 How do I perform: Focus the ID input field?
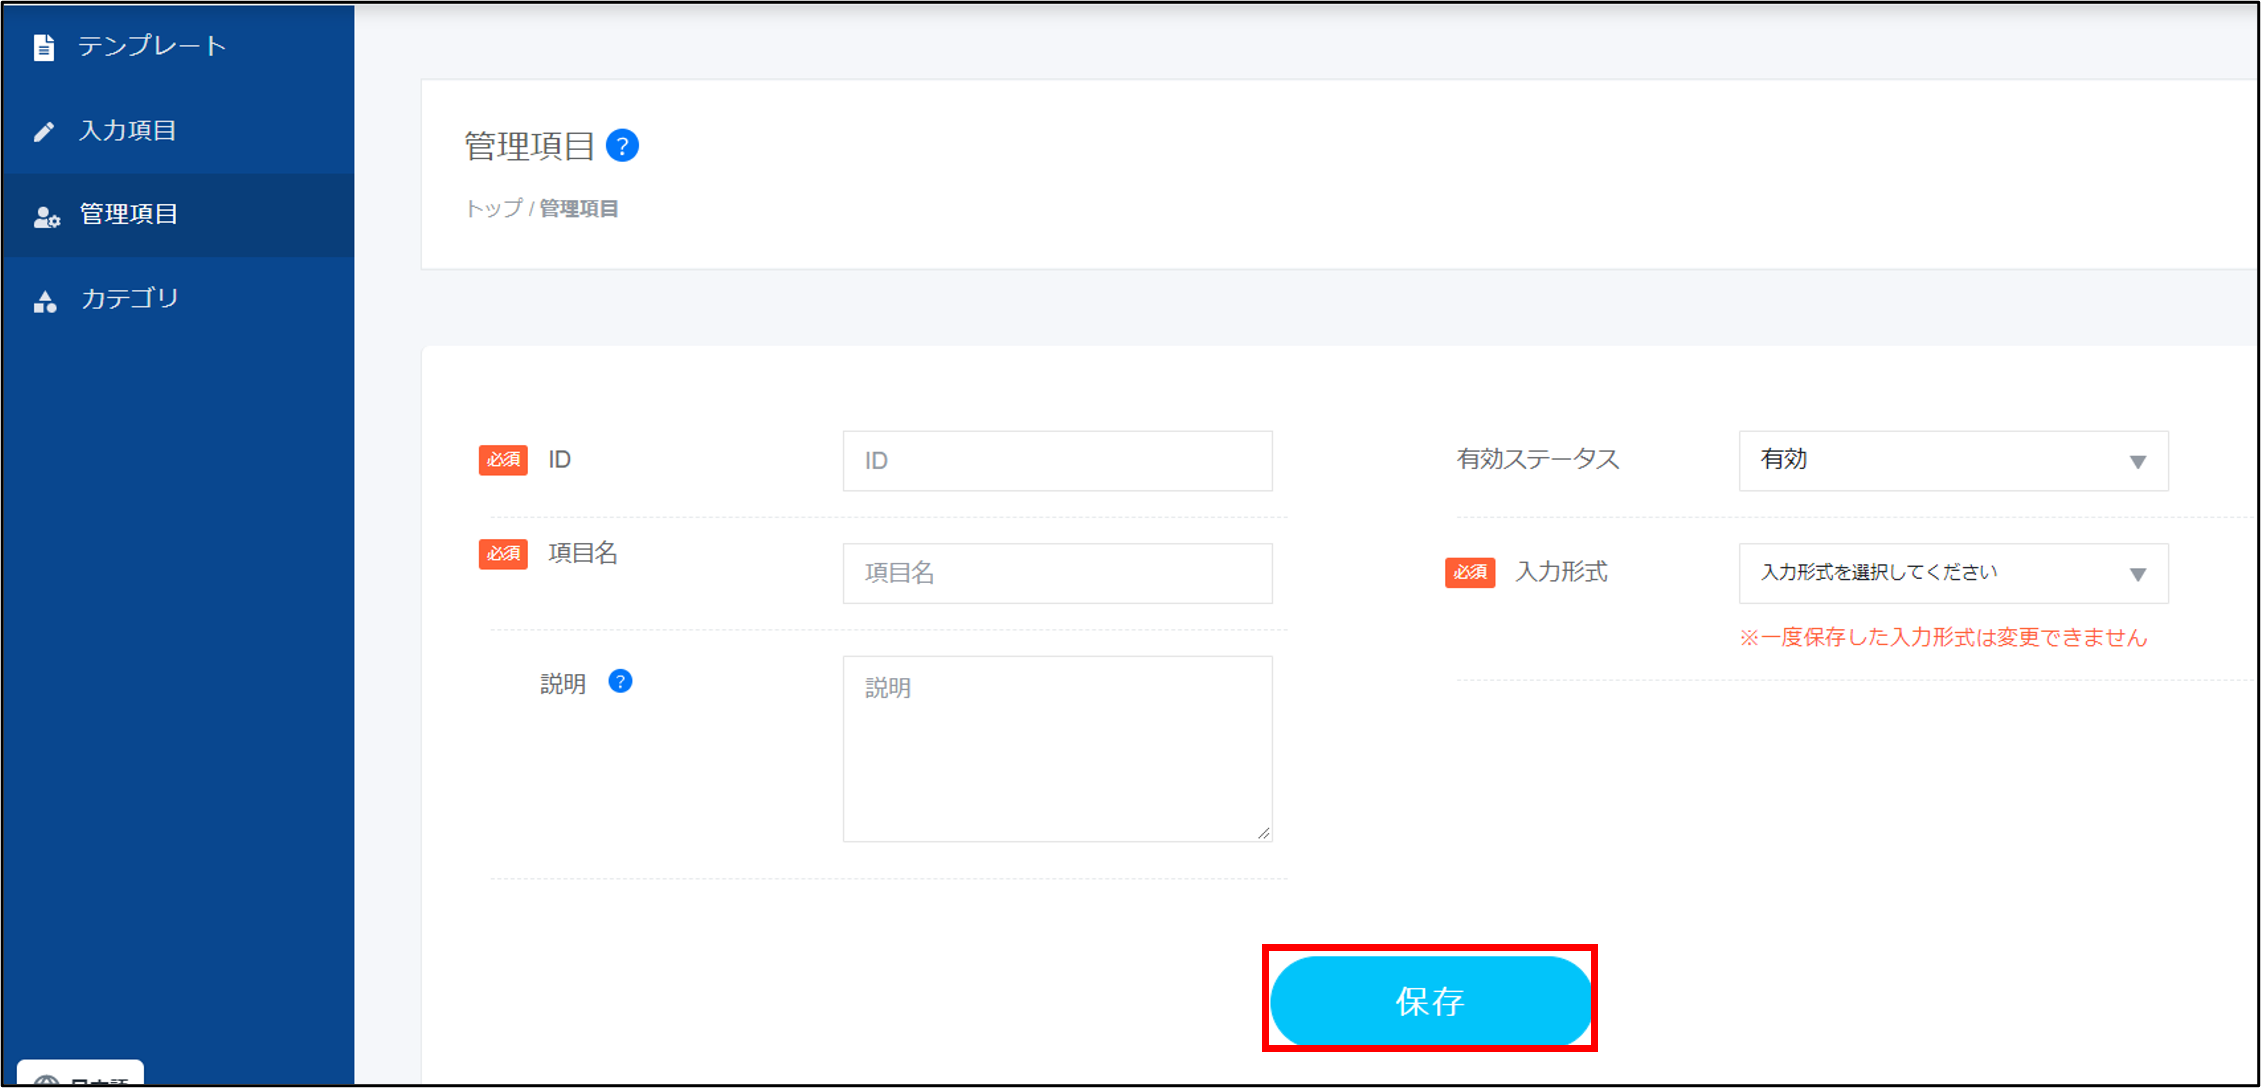coord(1057,461)
